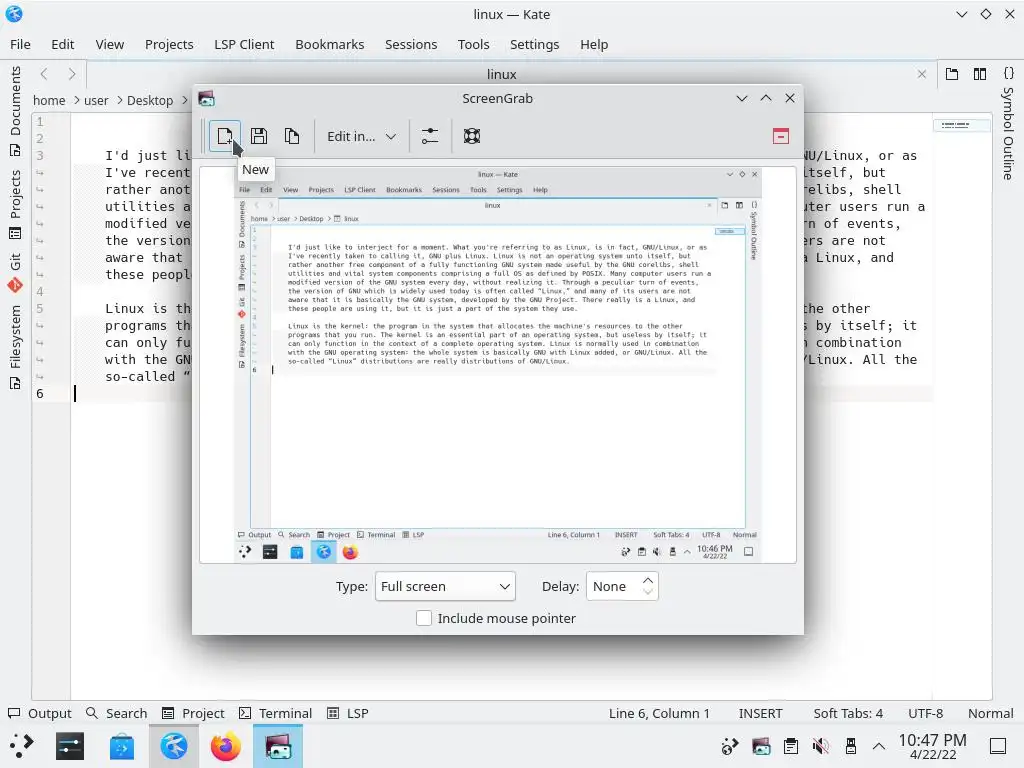The width and height of the screenshot is (1024, 768).
Task: Open ScreenGrab help lifebuoy icon
Action: click(x=472, y=136)
